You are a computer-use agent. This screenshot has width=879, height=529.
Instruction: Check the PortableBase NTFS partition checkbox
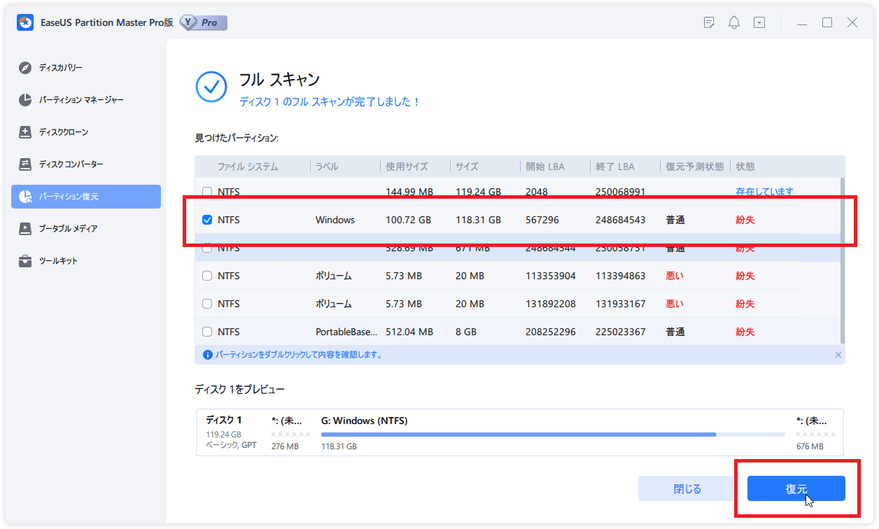[207, 332]
